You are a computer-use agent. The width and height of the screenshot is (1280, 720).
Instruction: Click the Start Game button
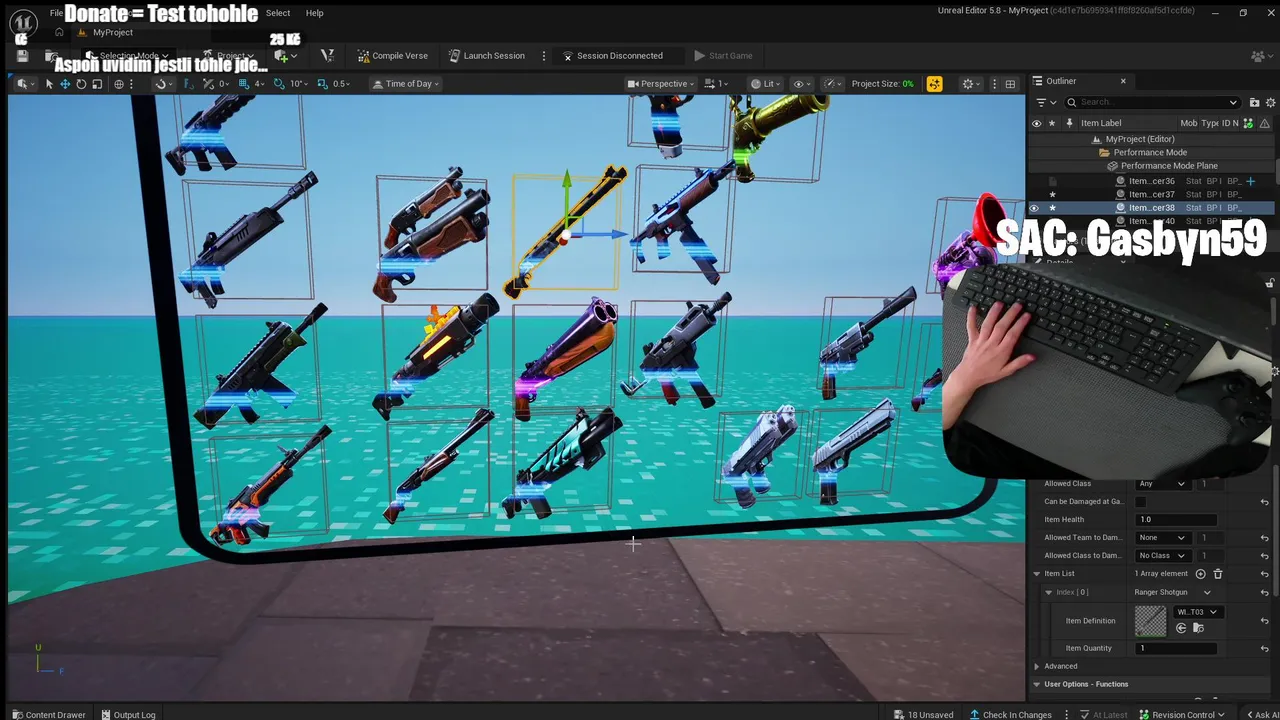[723, 56]
